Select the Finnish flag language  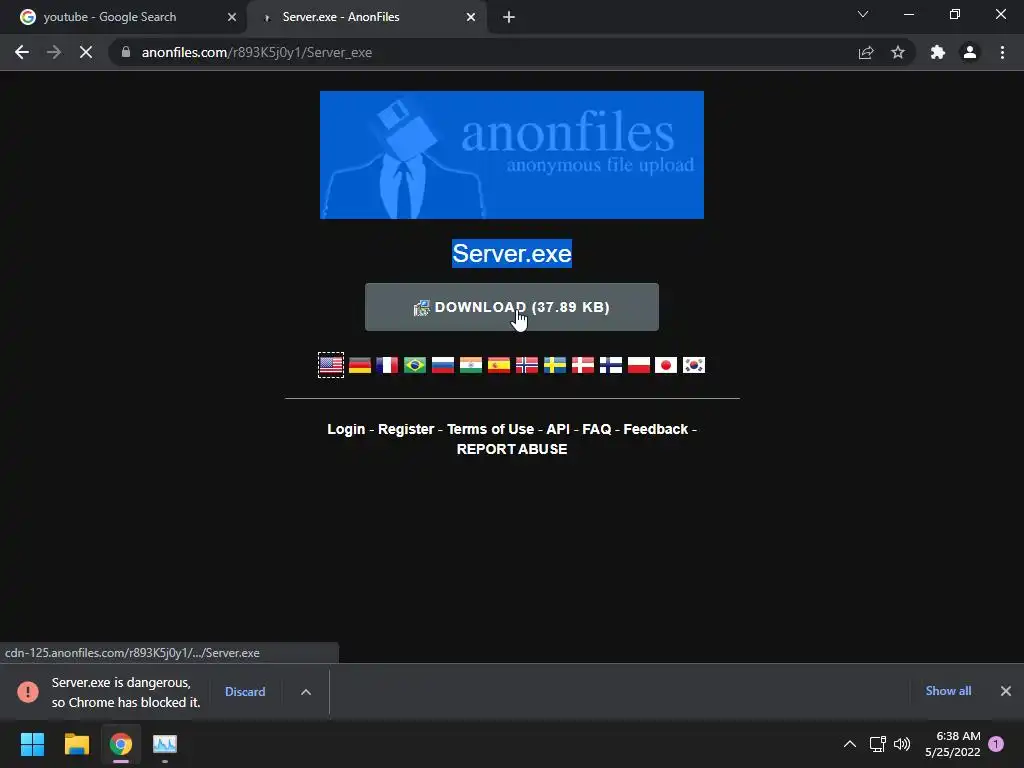point(611,365)
